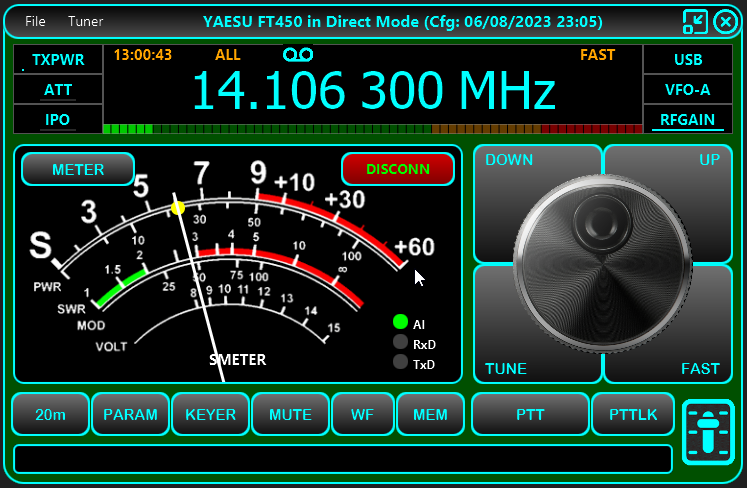Viewport: 747px width, 488px height.
Task: Open the Tuner menu
Action: [85, 21]
